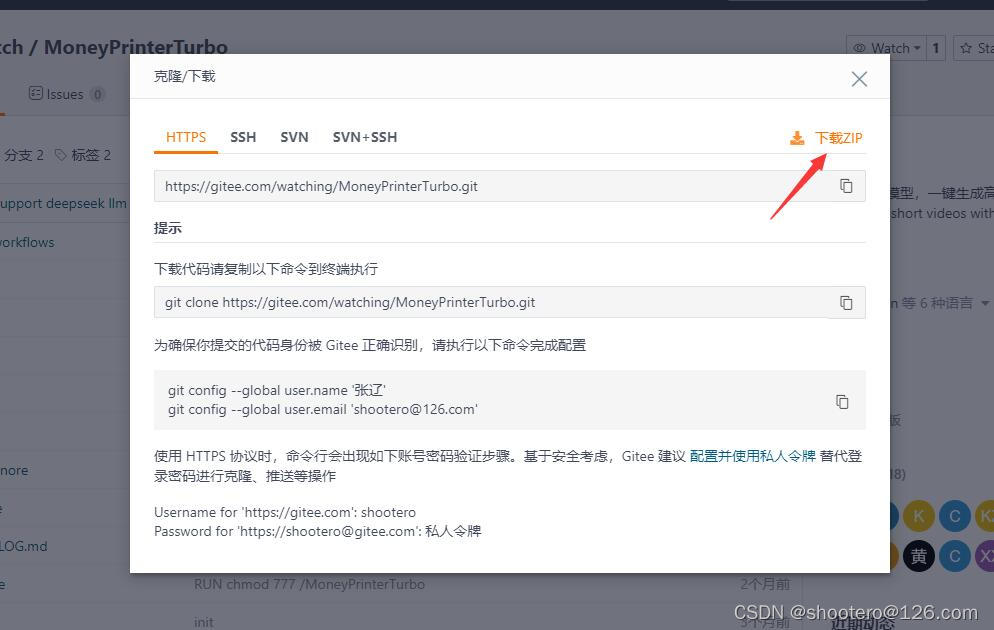Click the tag icon beside 标签 2
This screenshot has height=630, width=994.
click(60, 155)
